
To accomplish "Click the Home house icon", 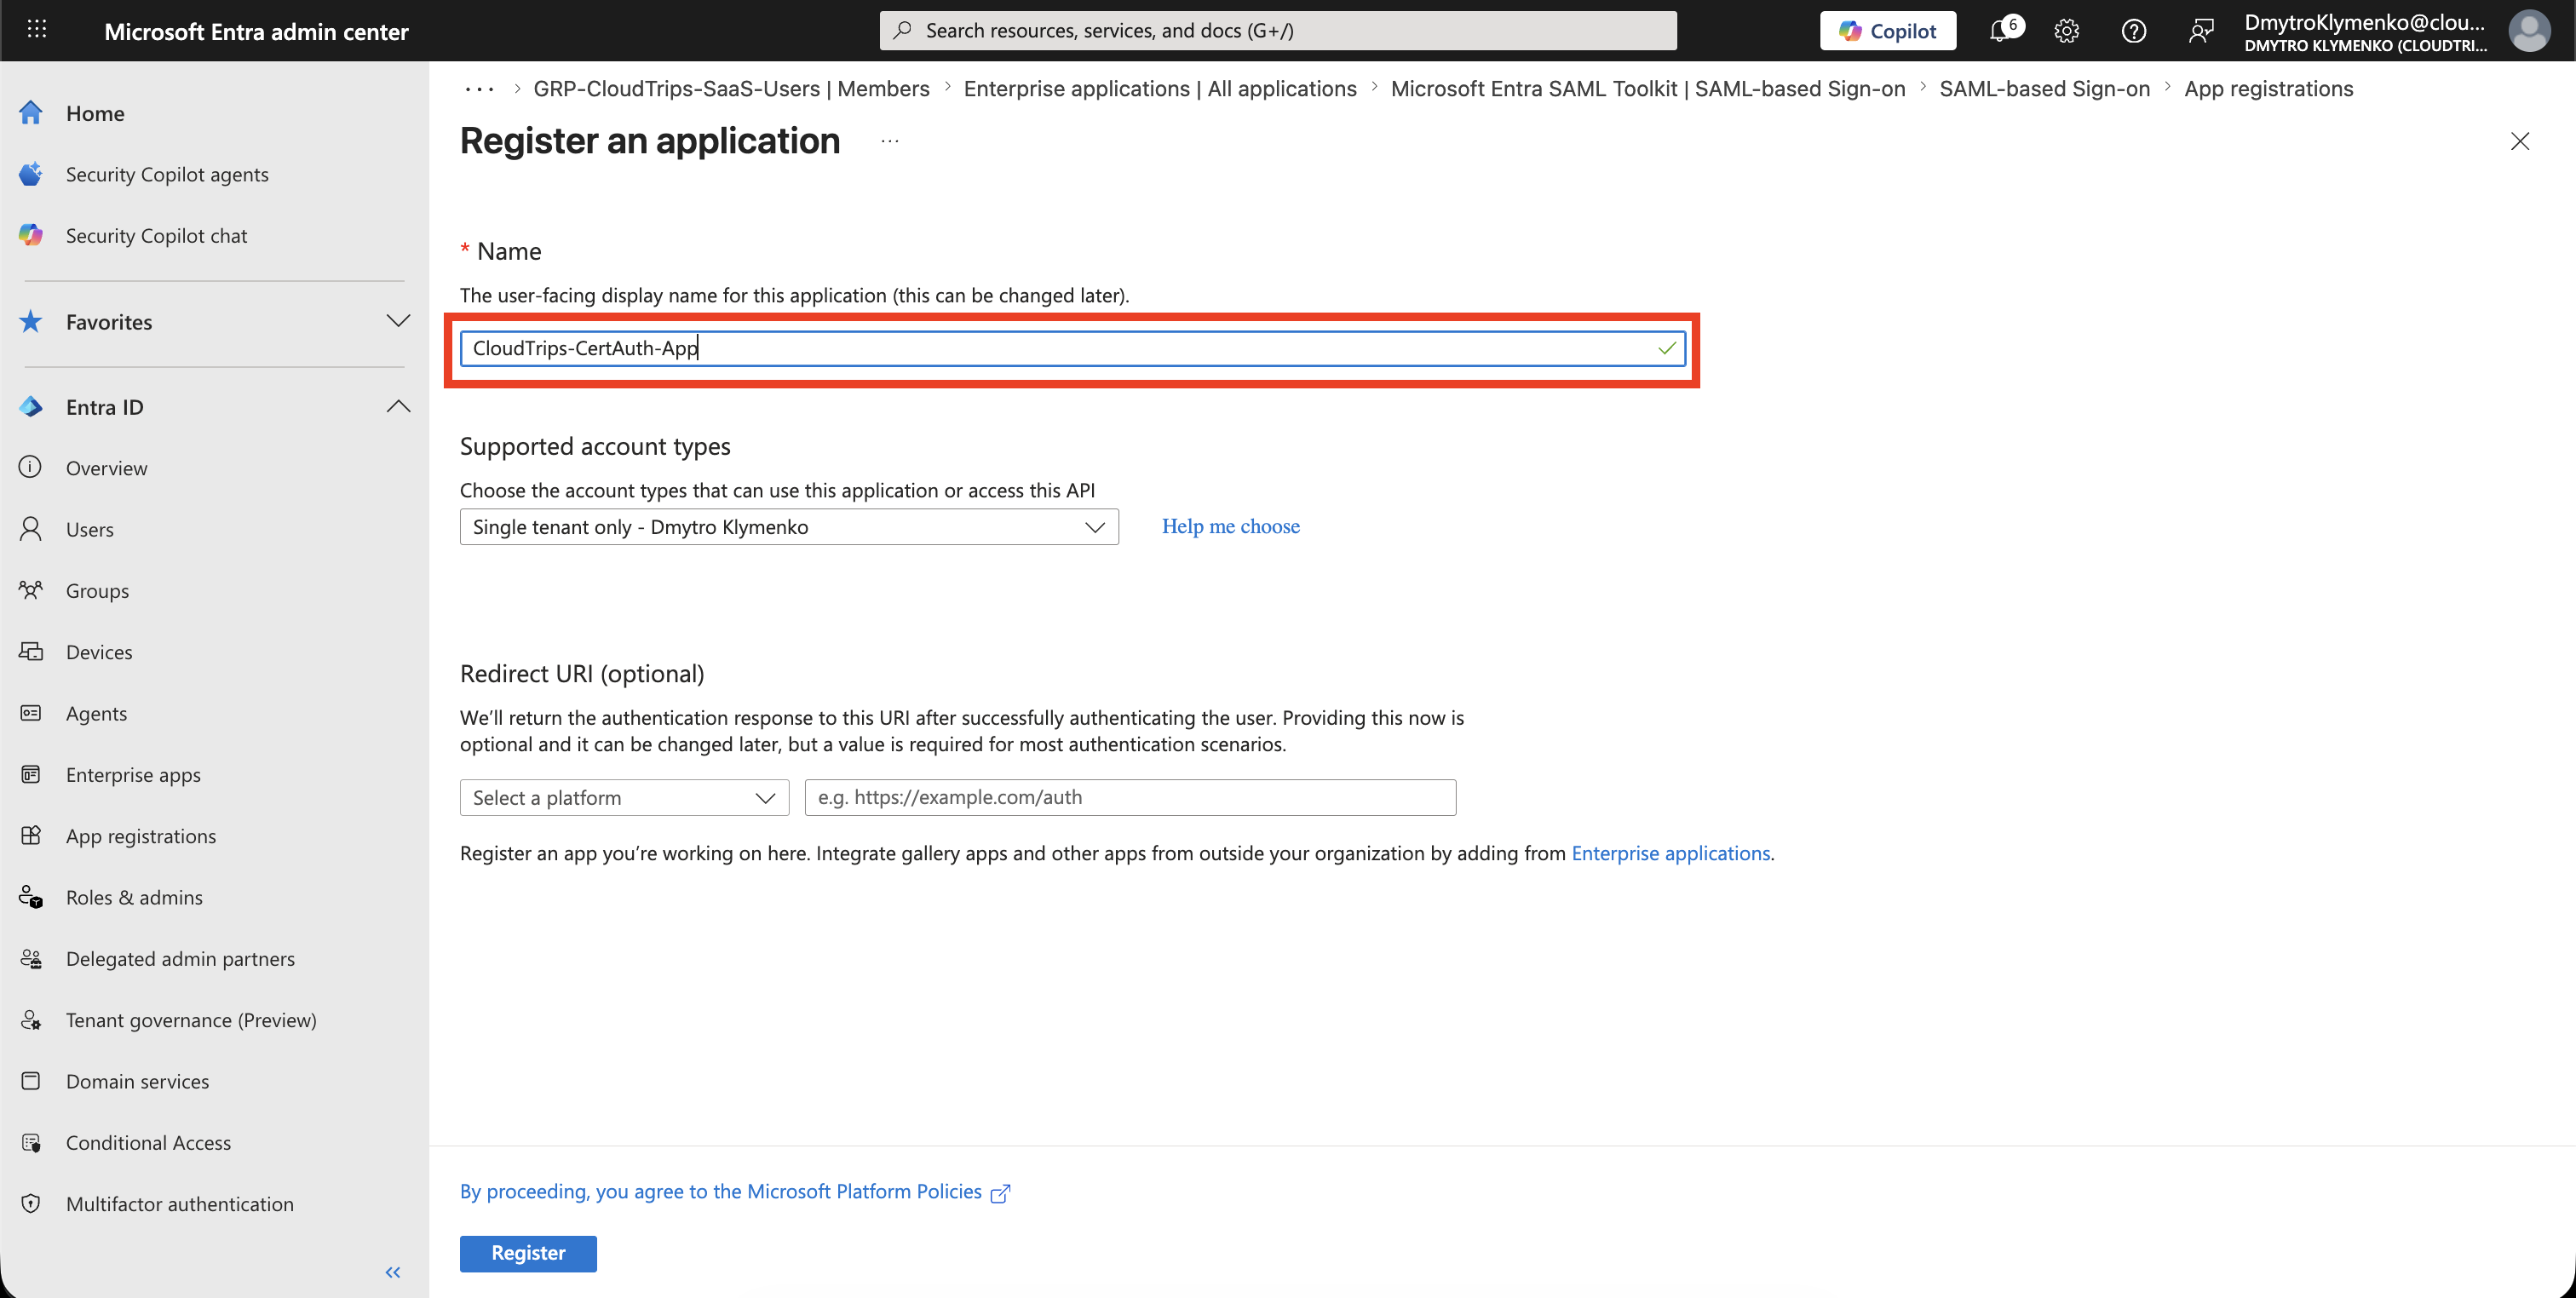I will 31,113.
